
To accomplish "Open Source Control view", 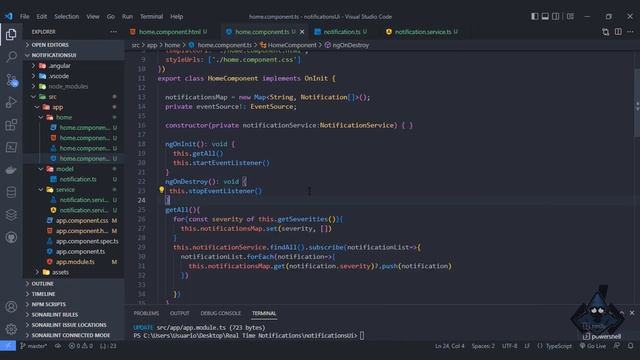I will click(x=11, y=80).
